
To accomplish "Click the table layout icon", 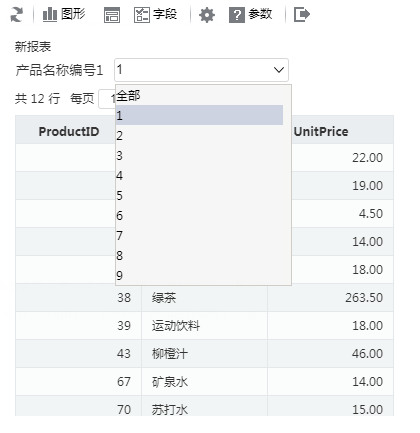I will coord(112,15).
